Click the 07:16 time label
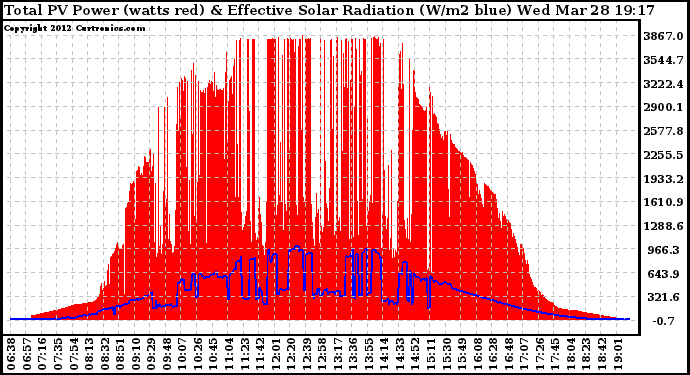690x375 pixels. [42, 353]
